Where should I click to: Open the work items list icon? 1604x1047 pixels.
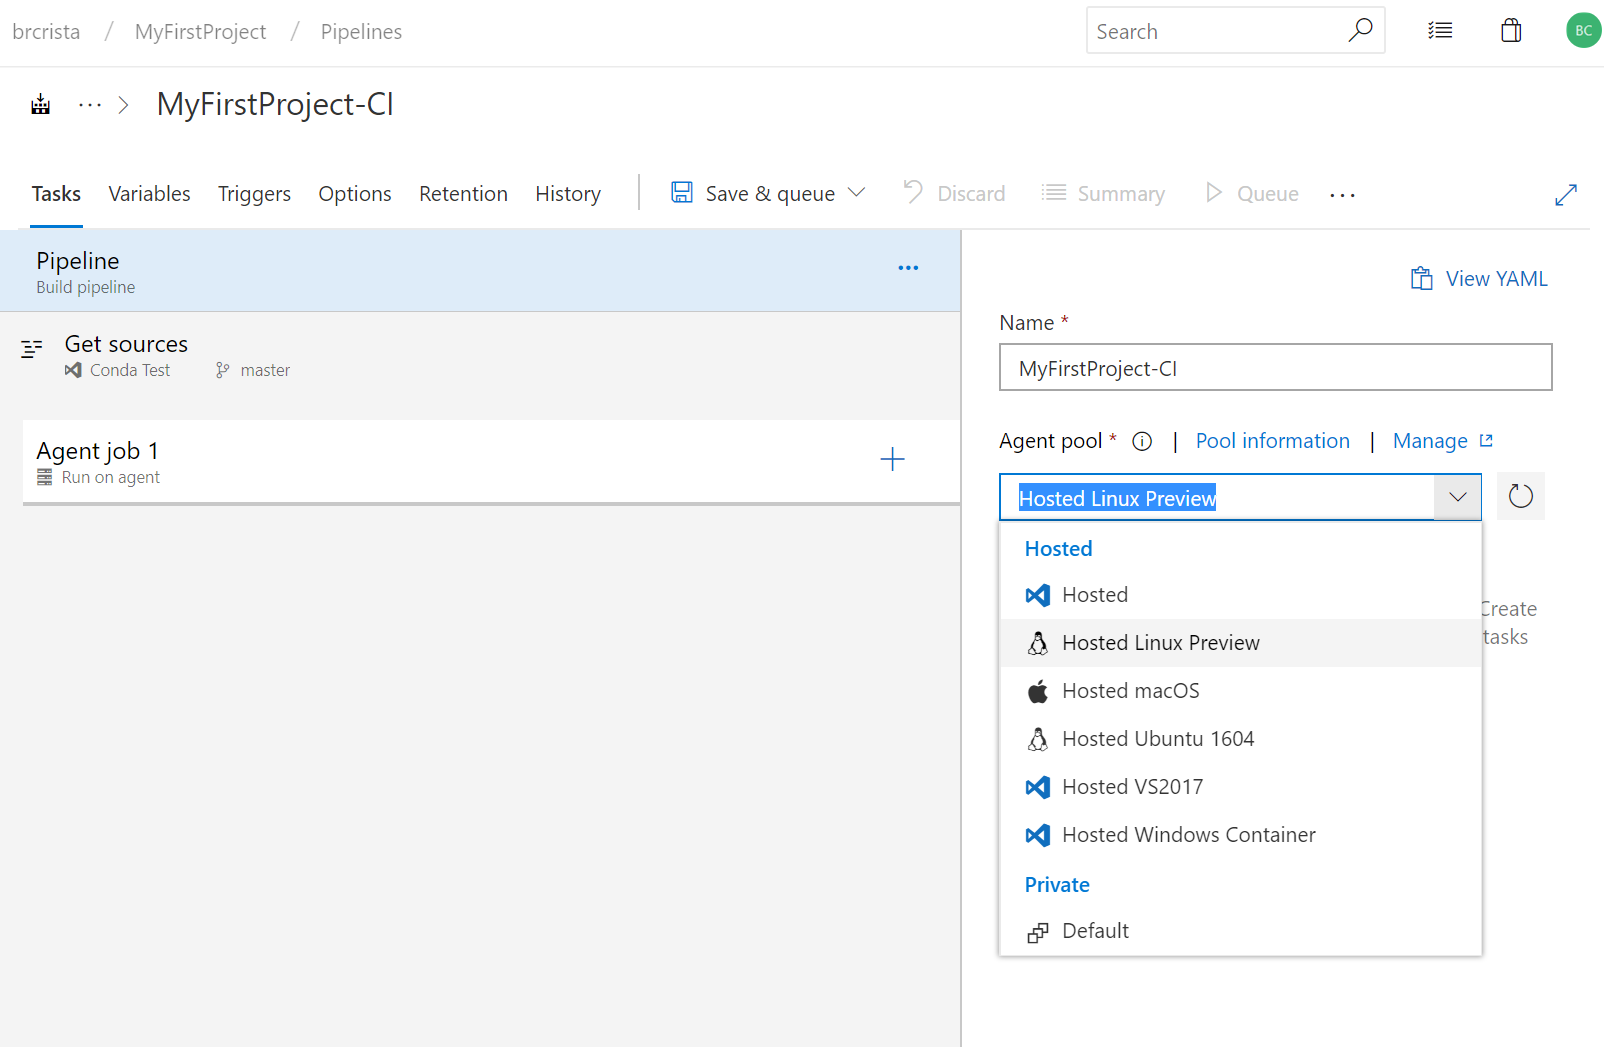[x=1440, y=31]
